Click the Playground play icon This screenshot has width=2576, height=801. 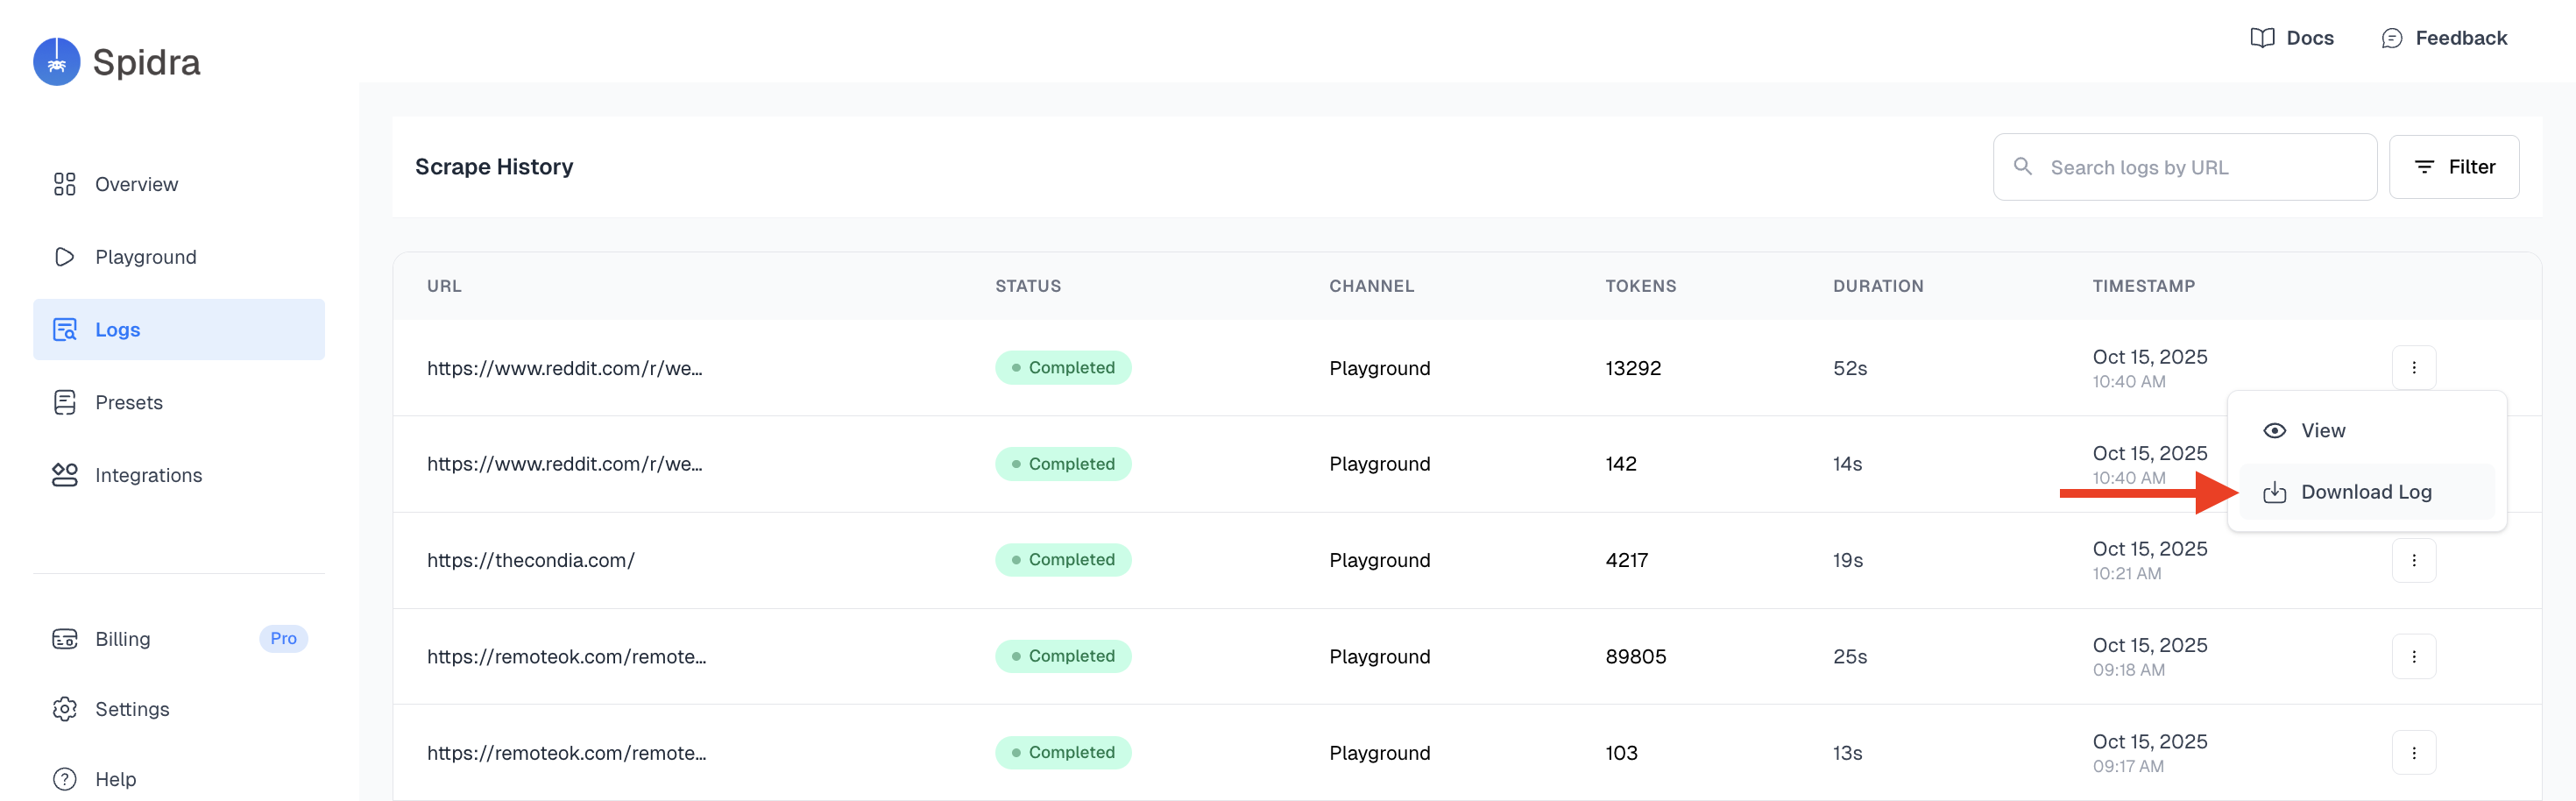pos(64,257)
